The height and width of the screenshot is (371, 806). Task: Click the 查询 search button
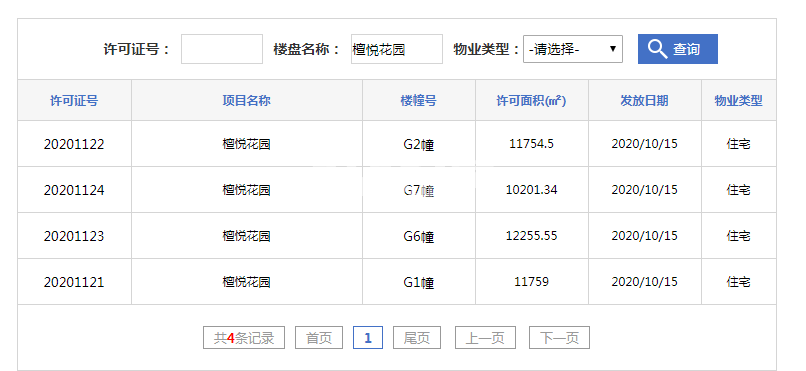(677, 49)
